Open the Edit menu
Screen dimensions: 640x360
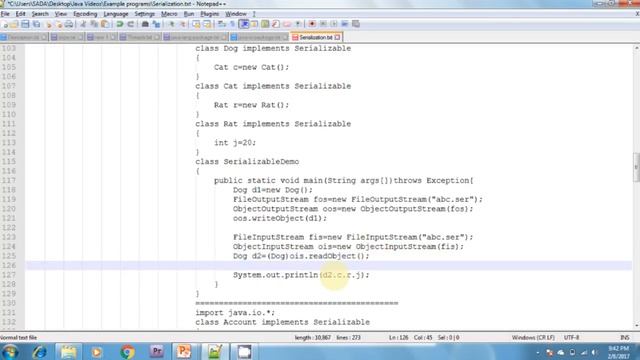click(20, 14)
